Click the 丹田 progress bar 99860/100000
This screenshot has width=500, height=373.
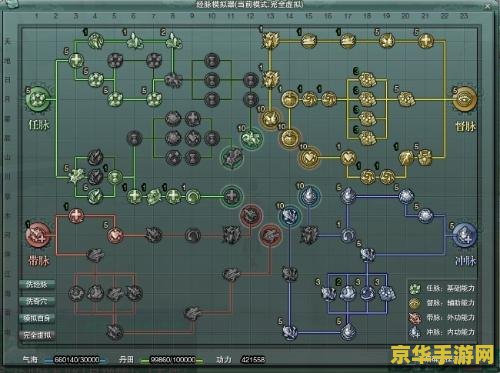[172, 360]
